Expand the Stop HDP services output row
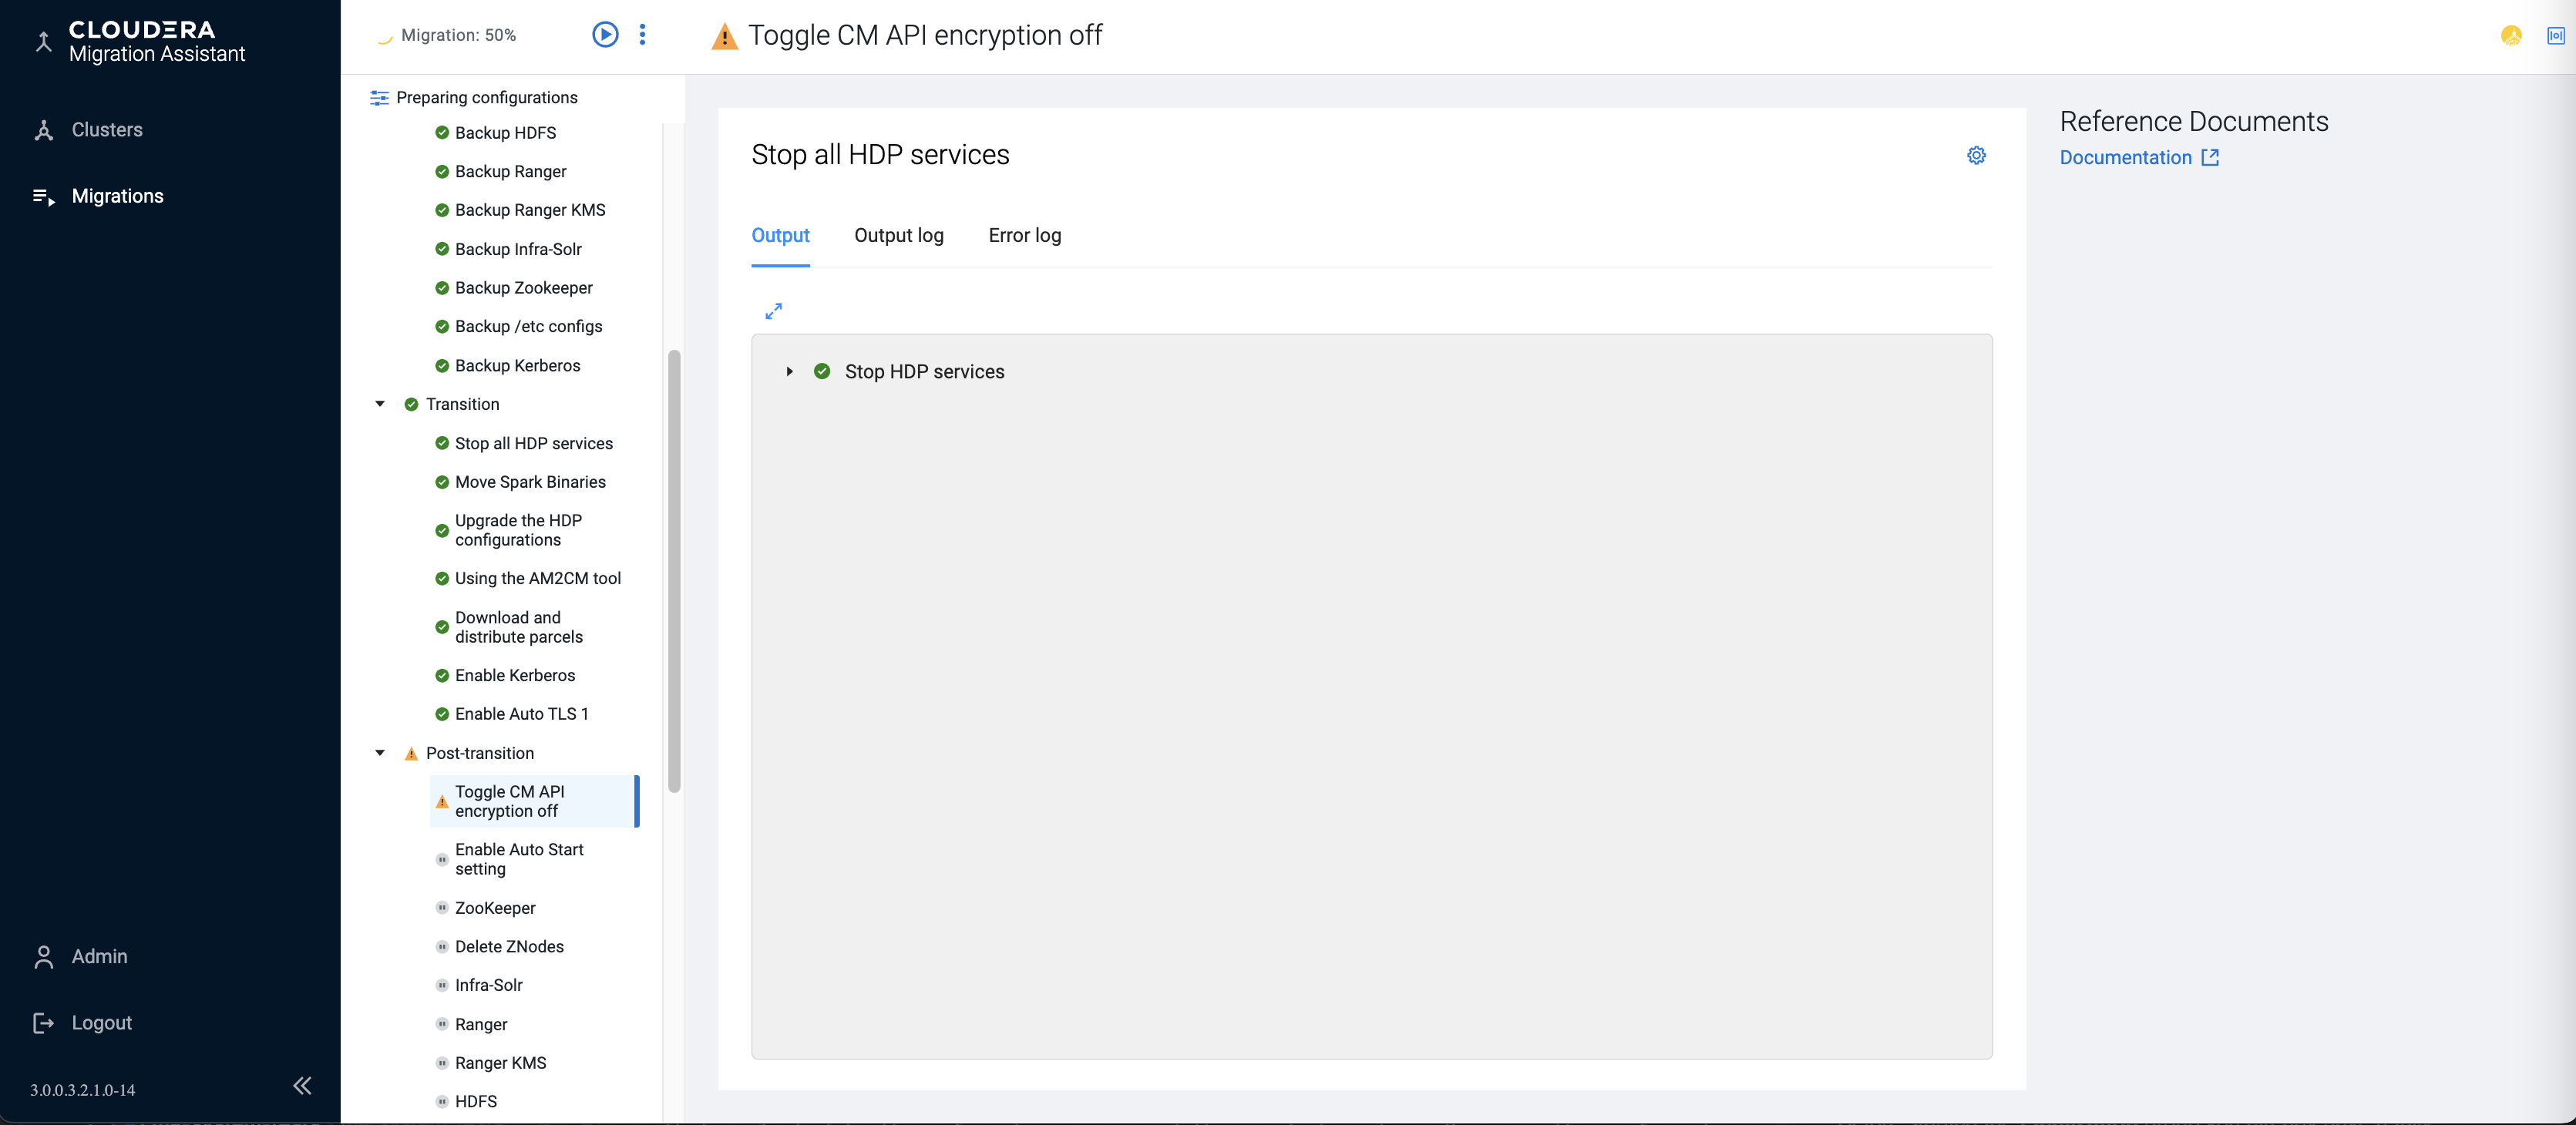This screenshot has height=1125, width=2576. pyautogui.click(x=789, y=372)
